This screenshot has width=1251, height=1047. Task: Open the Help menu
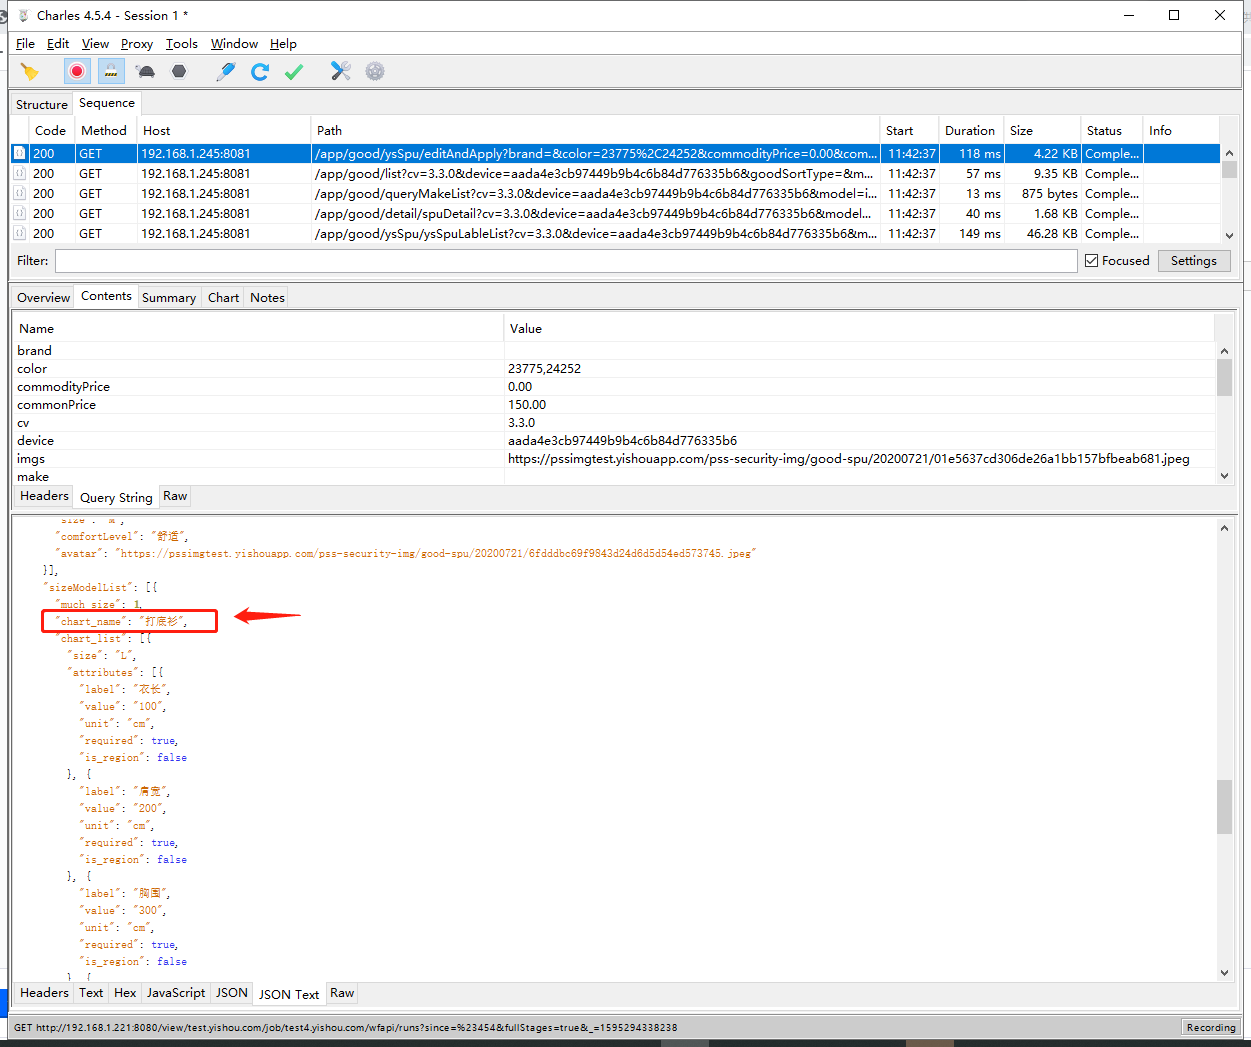(x=283, y=44)
